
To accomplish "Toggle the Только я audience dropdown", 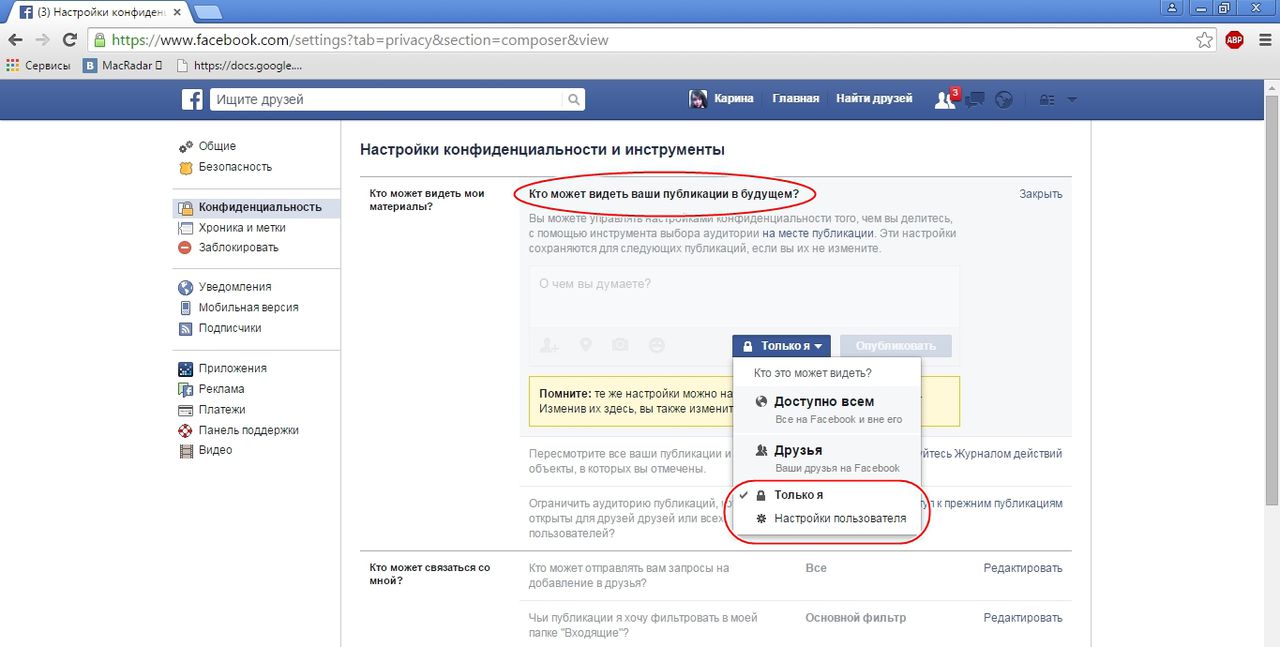I will click(x=781, y=346).
